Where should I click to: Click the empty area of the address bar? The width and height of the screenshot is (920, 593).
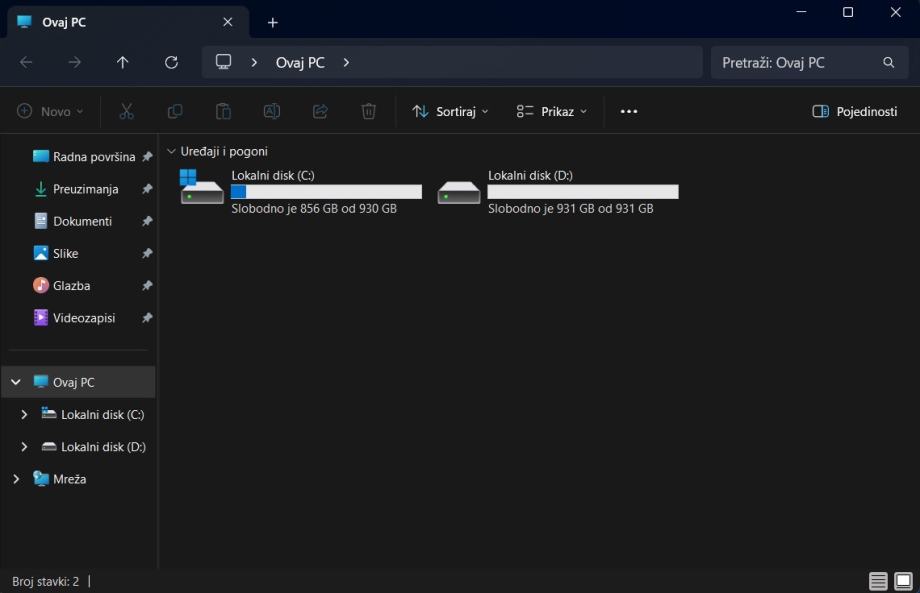[x=528, y=62]
